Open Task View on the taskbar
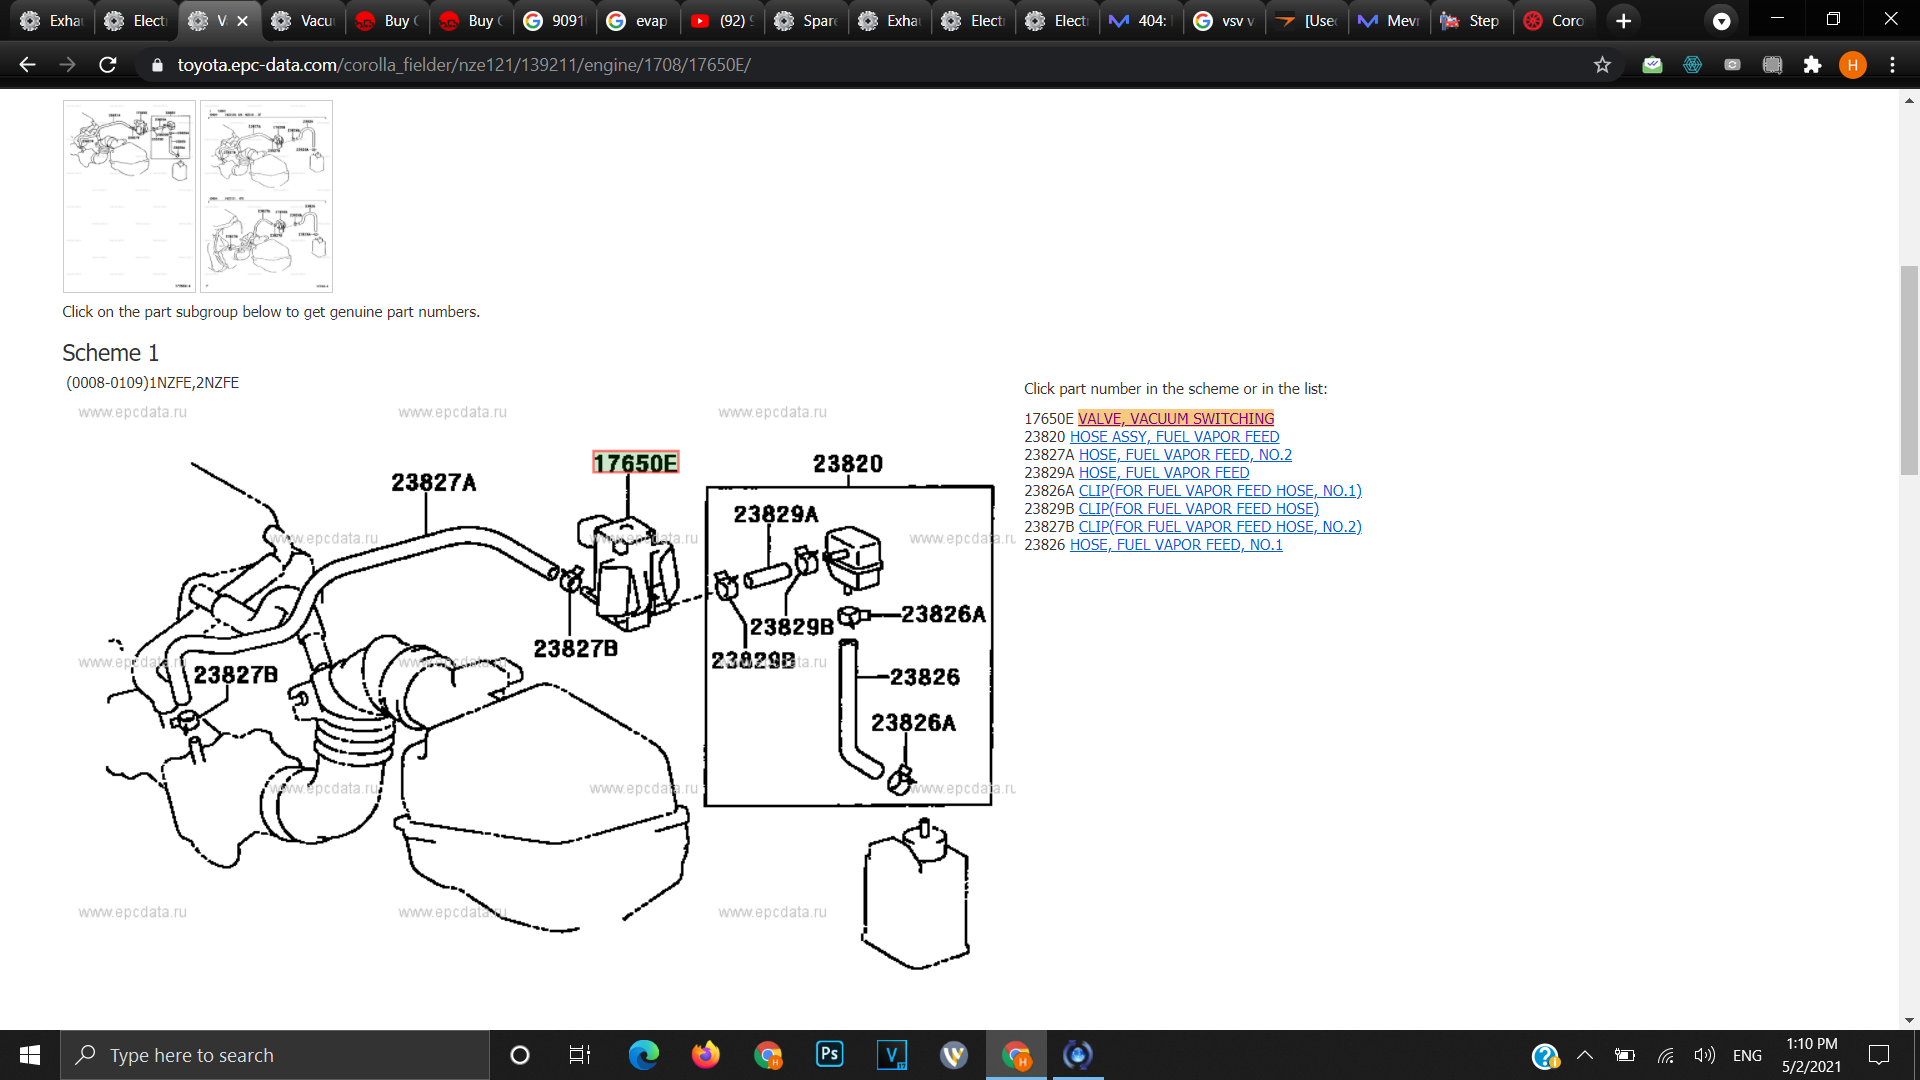This screenshot has width=1920, height=1080. click(x=580, y=1055)
